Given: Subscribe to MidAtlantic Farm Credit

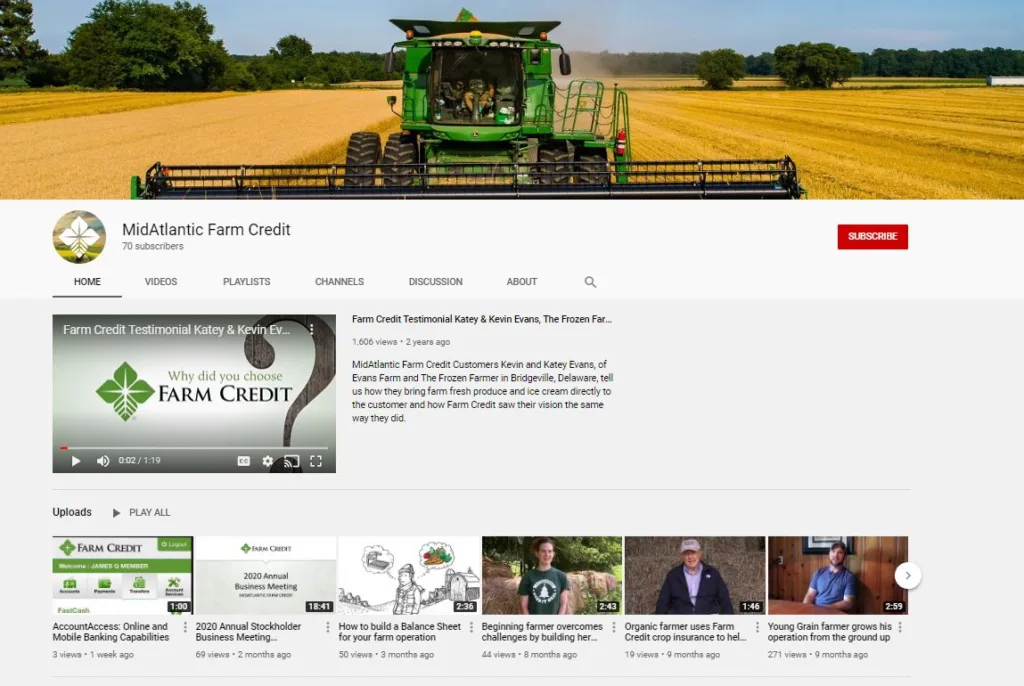Looking at the screenshot, I should pyautogui.click(x=872, y=237).
